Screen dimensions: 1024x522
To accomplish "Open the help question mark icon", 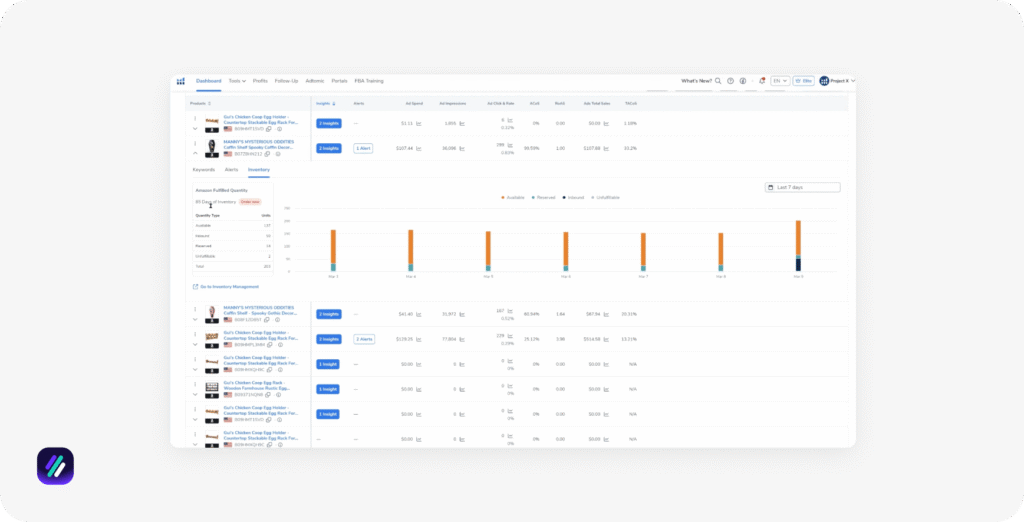I will coord(730,81).
